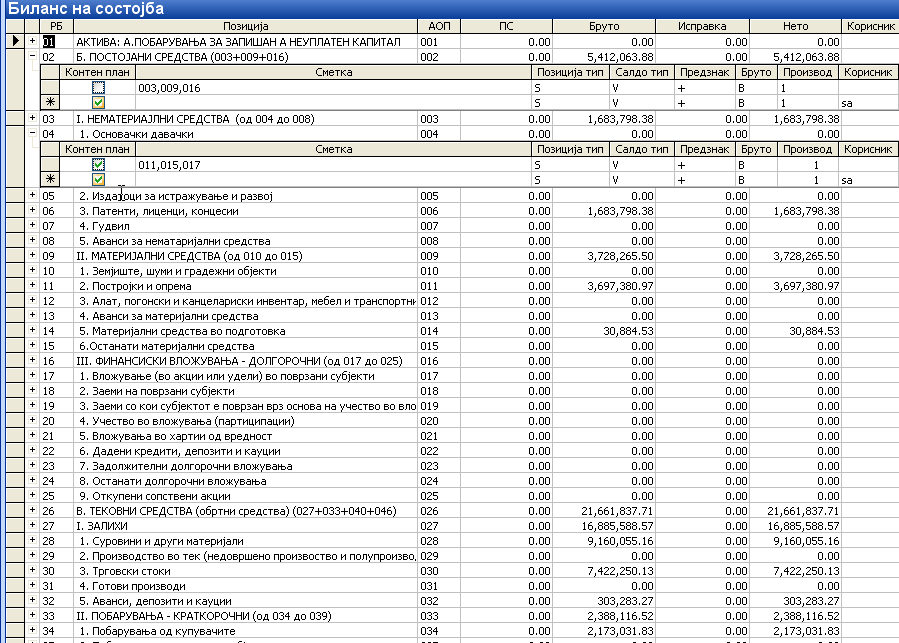Click the ПС column header

click(506, 26)
